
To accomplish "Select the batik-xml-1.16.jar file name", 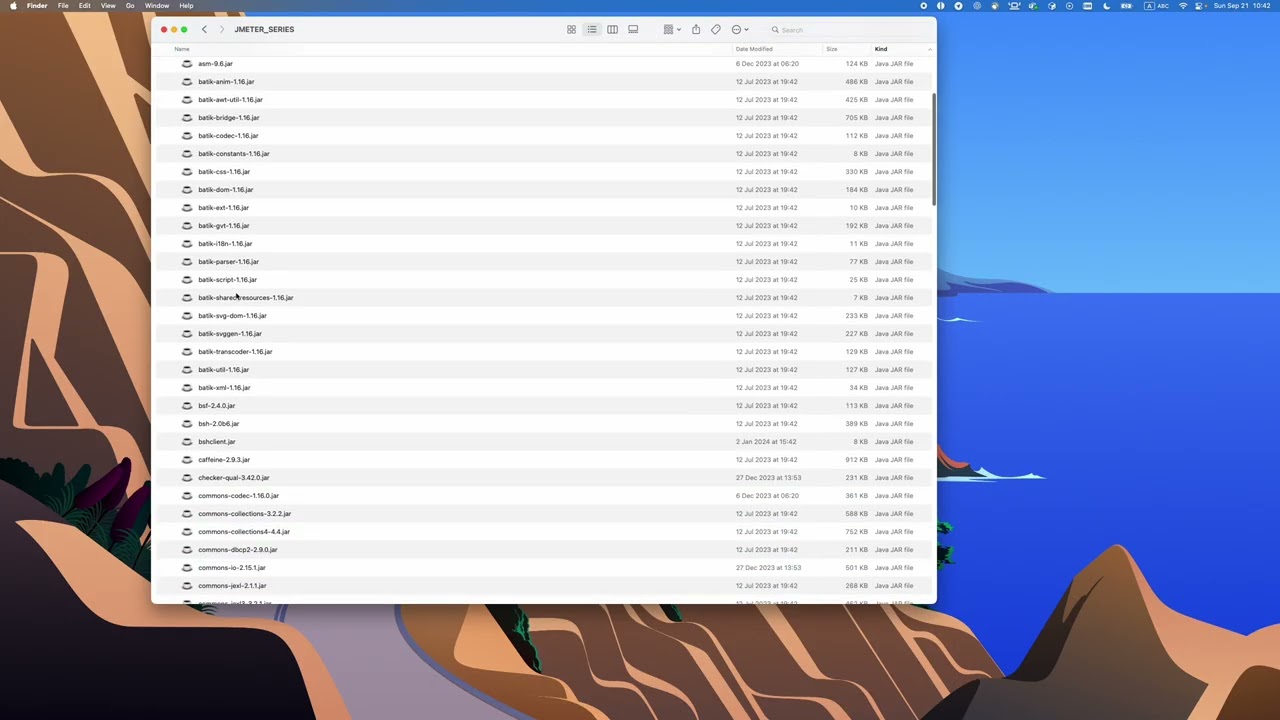I will click(224, 388).
